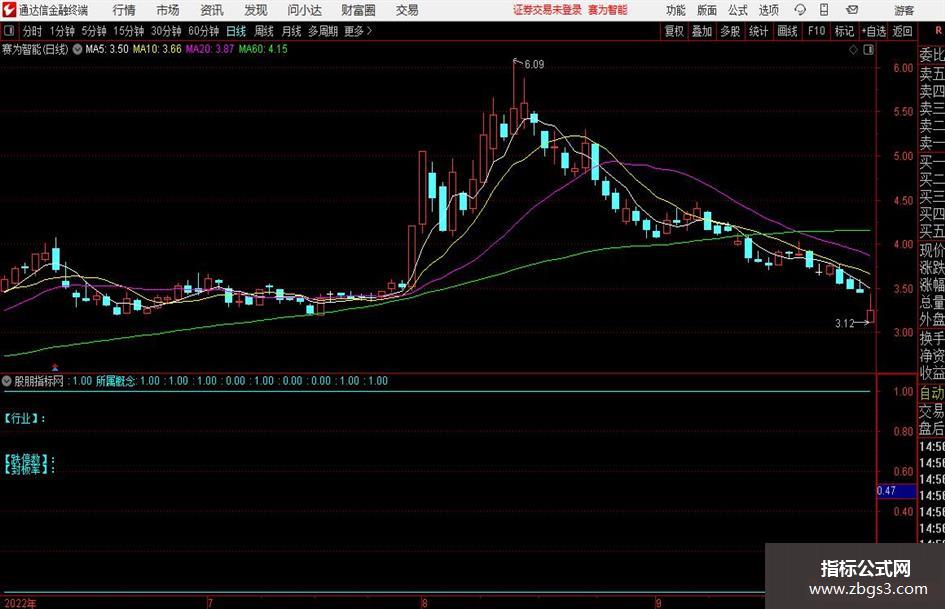Open the 发现 menu
The height and width of the screenshot is (609, 945).
[x=256, y=10]
